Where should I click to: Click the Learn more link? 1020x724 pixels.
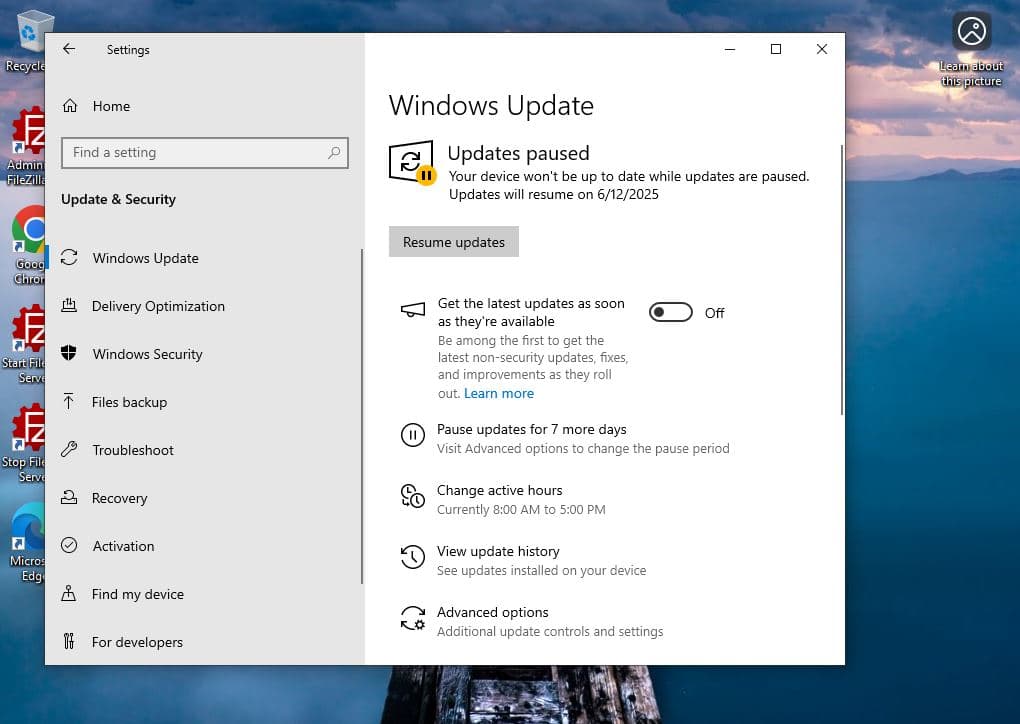pos(498,393)
